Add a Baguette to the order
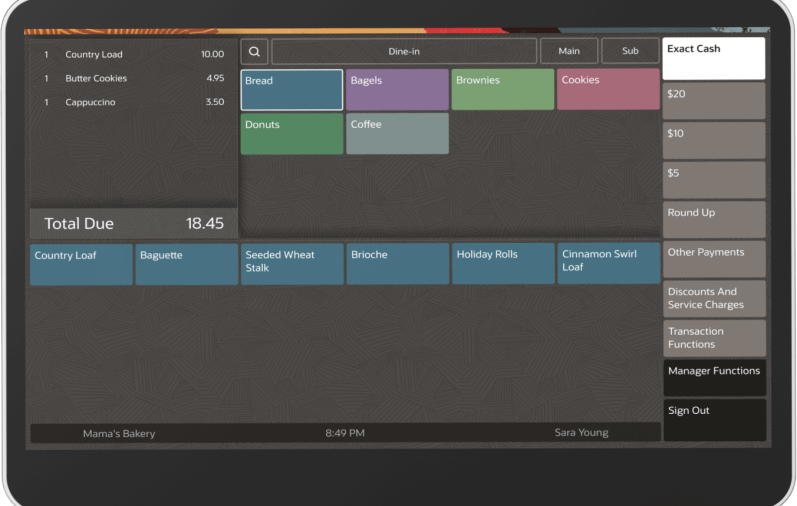The width and height of the screenshot is (797, 506). coord(186,264)
